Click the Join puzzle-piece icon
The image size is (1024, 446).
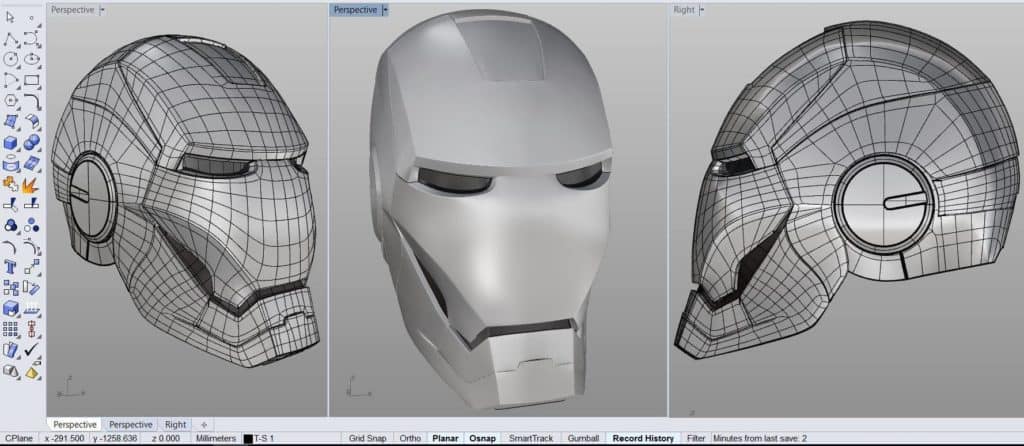(10, 184)
